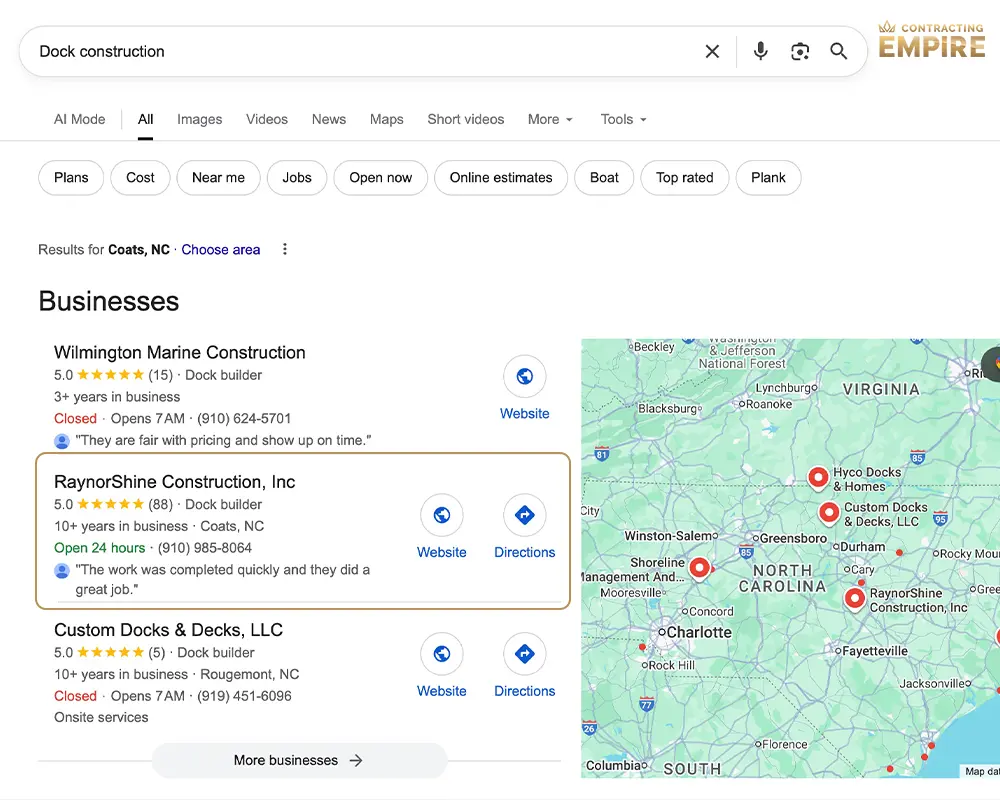Click the Contracting Empire logo
Screen dimensions: 1000x800
click(x=932, y=40)
